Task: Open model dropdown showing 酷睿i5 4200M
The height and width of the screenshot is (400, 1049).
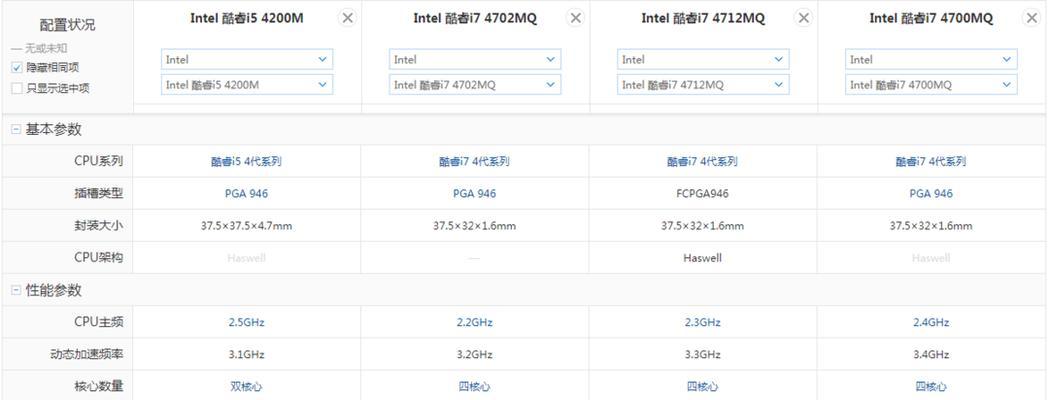Action: [247, 84]
